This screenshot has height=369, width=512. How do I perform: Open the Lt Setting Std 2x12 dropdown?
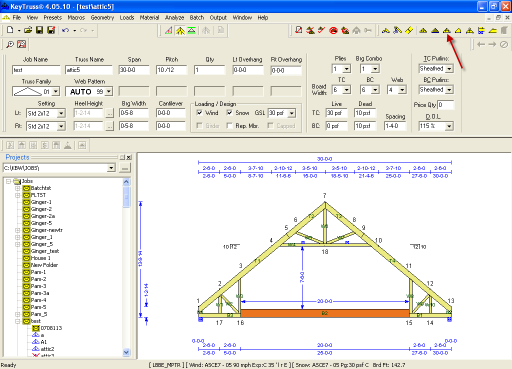pyautogui.click(x=61, y=114)
